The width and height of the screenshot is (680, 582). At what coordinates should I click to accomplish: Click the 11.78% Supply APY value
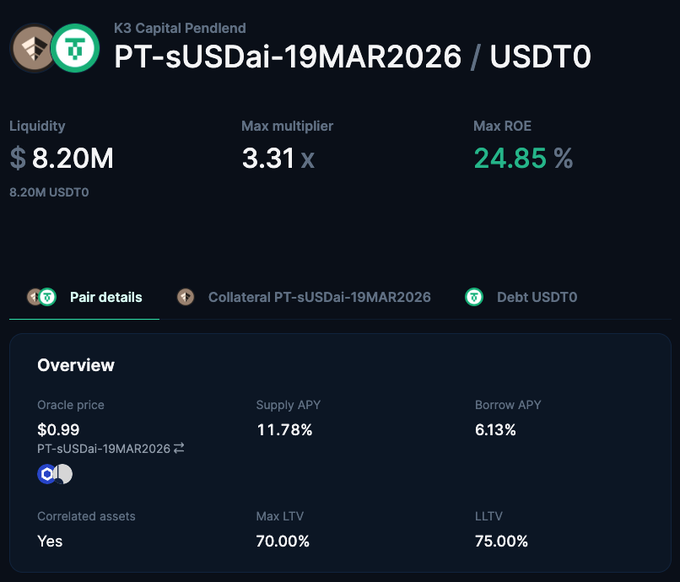284,430
